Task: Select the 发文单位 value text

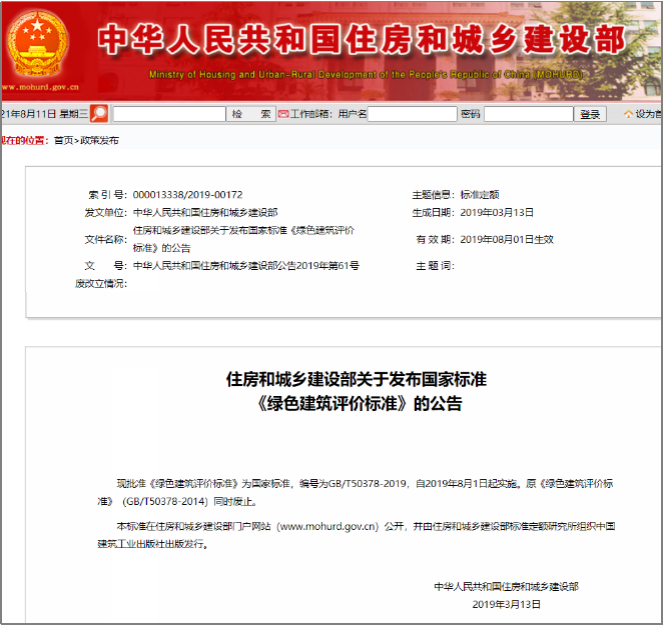Action: pos(205,213)
